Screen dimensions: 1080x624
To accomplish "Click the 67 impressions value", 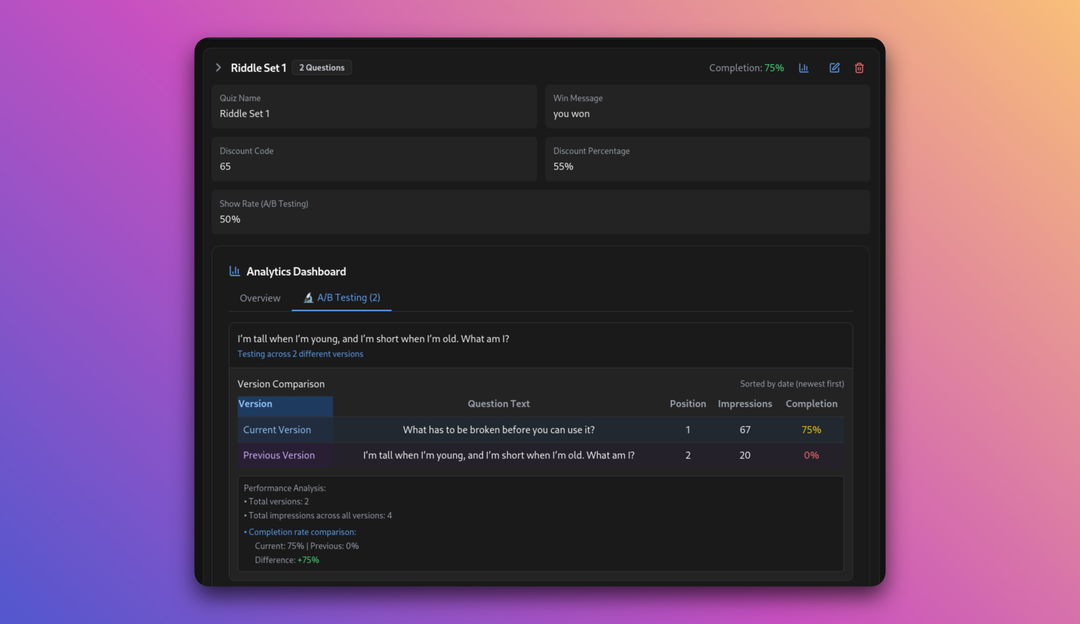I will click(x=745, y=430).
